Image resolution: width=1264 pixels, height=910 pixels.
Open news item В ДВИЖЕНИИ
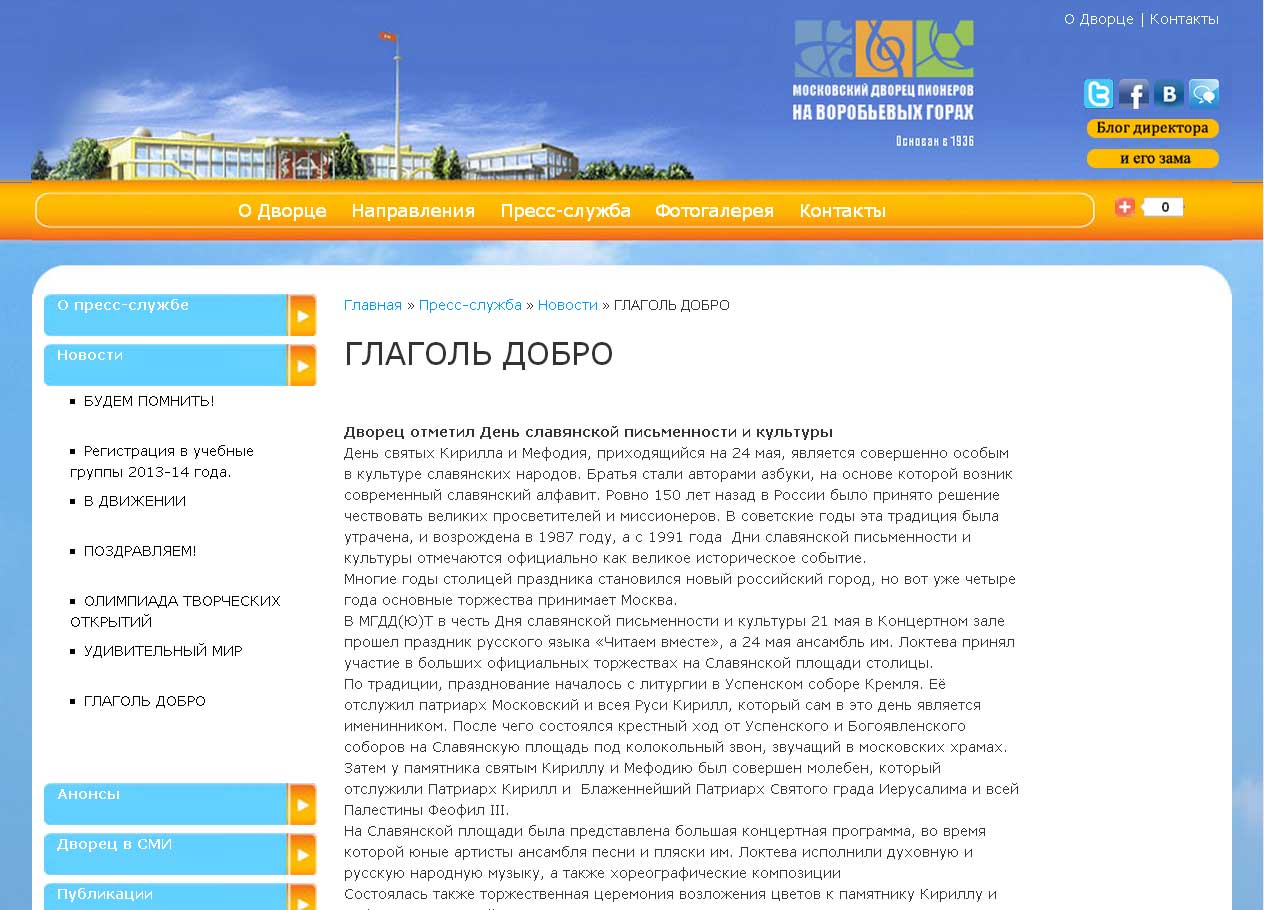click(x=135, y=501)
